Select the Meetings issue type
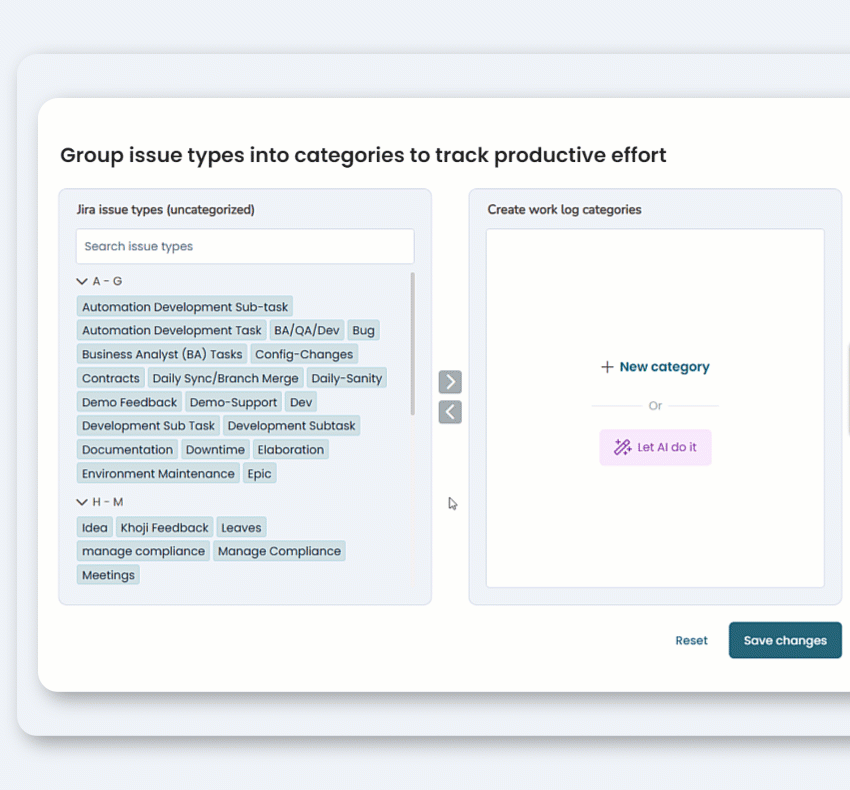 [108, 575]
